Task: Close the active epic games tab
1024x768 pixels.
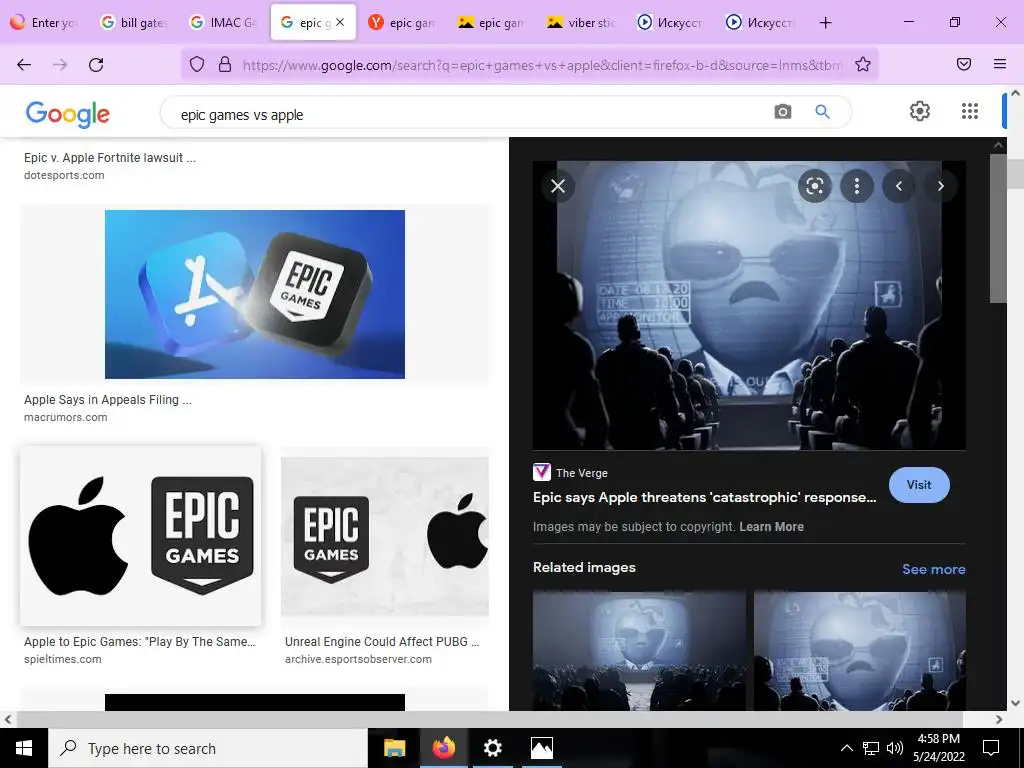Action: click(340, 22)
